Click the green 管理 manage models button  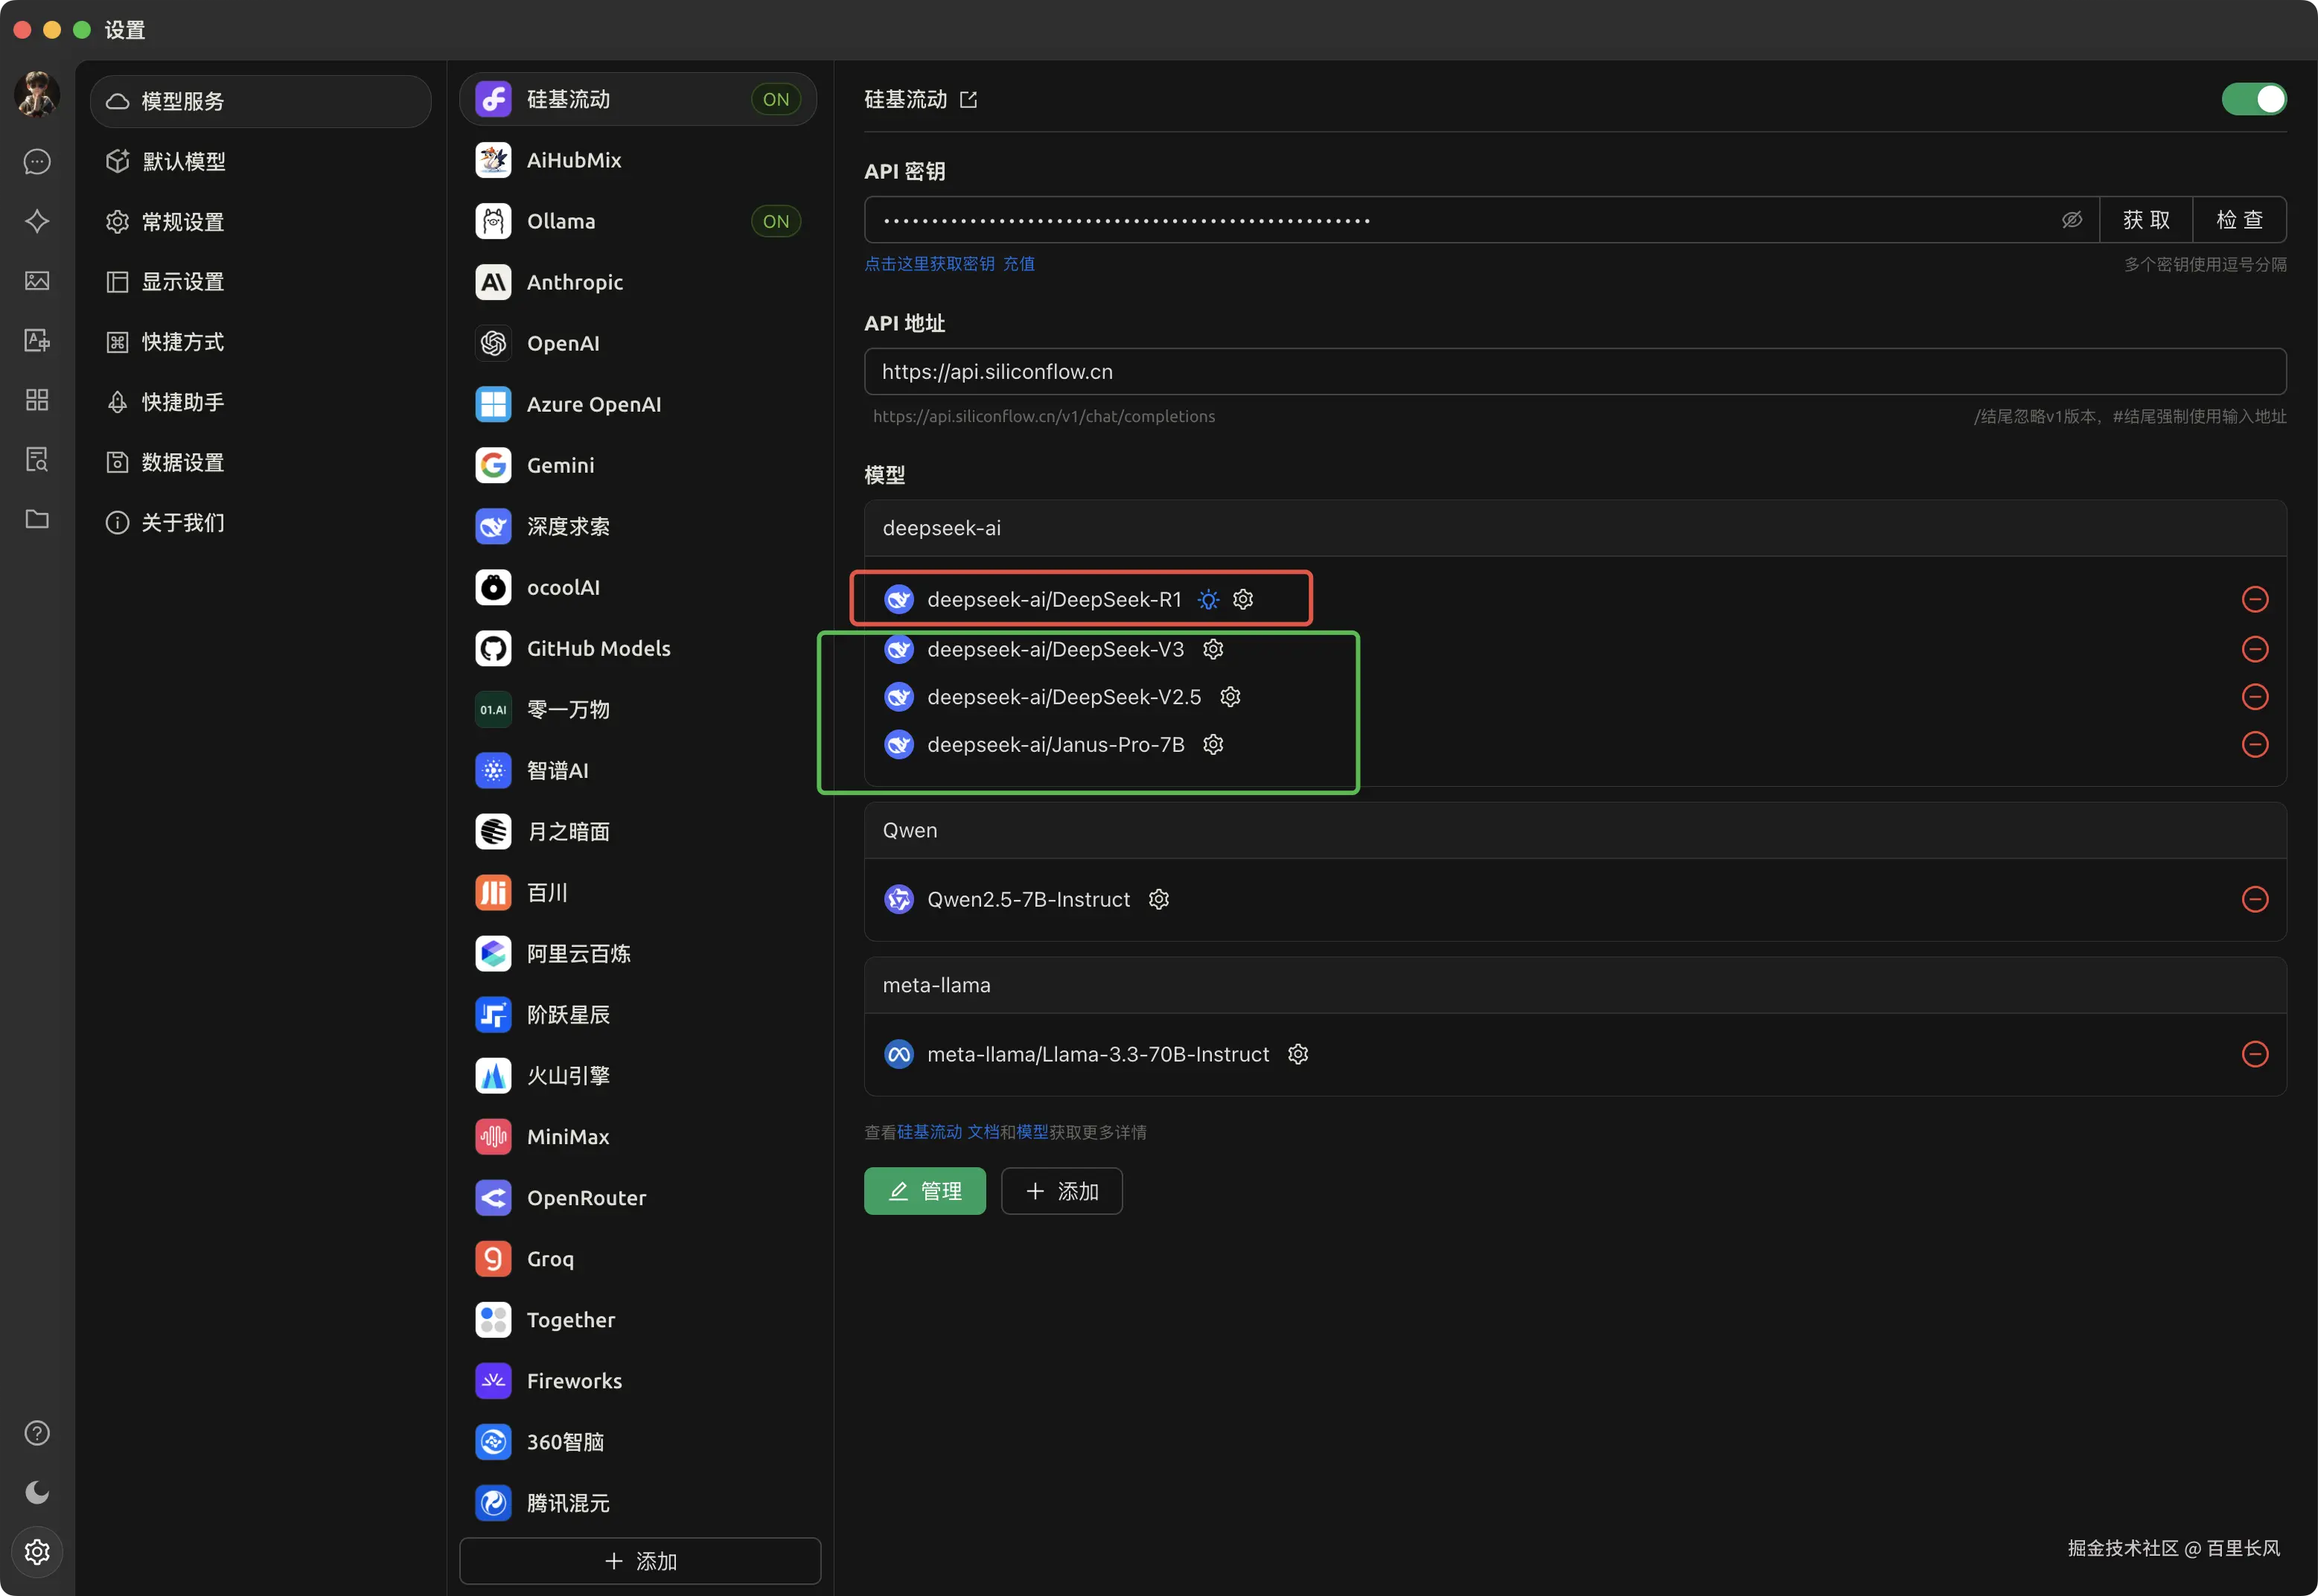[924, 1191]
